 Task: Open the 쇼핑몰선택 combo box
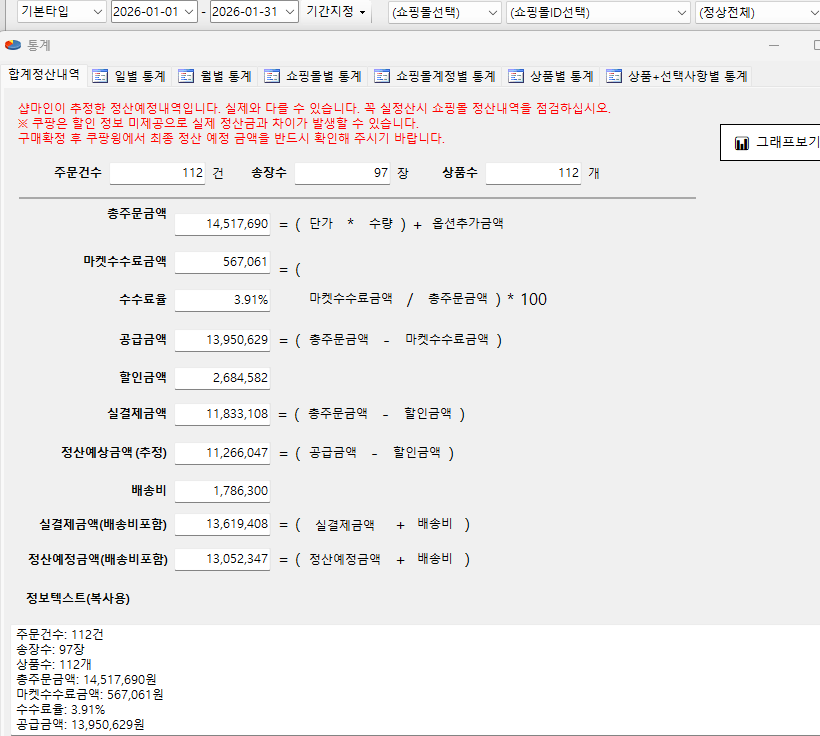(x=492, y=12)
